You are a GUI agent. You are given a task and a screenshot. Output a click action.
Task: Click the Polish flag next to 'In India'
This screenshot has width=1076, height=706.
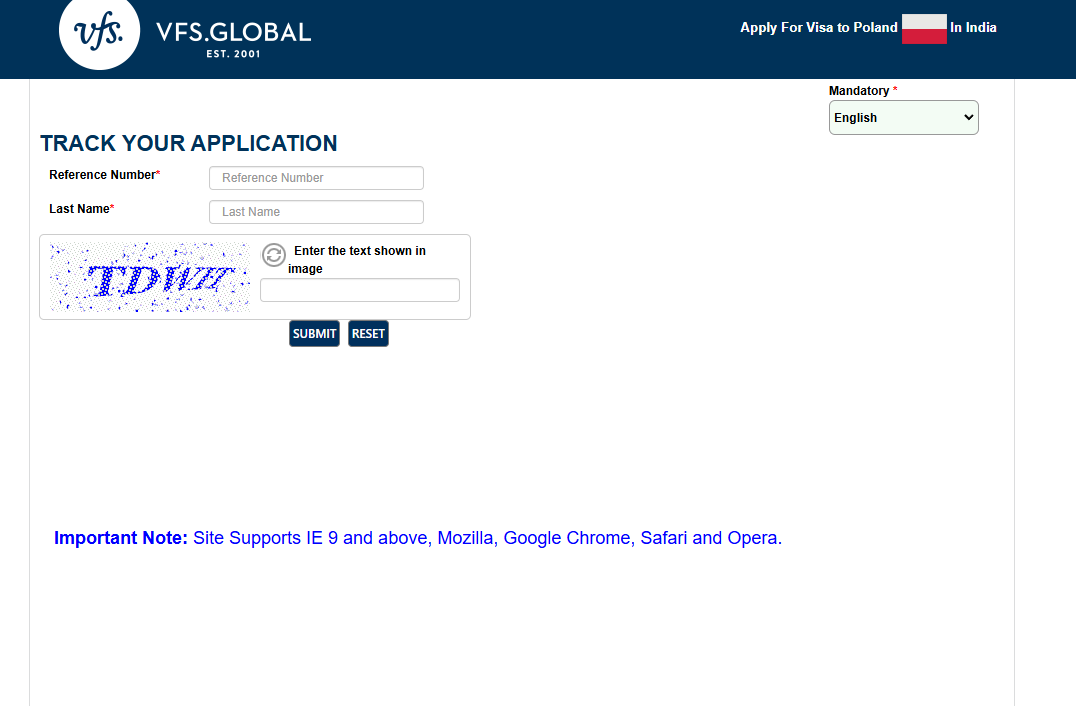point(922,29)
